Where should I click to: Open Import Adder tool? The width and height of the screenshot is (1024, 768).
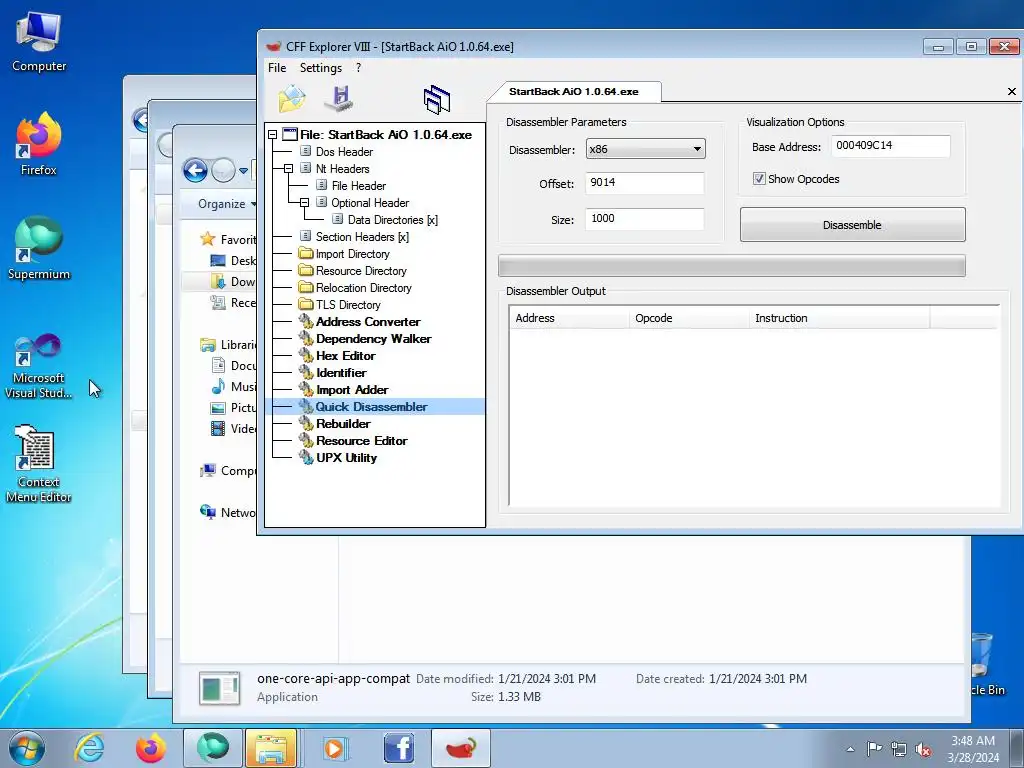tap(352, 389)
